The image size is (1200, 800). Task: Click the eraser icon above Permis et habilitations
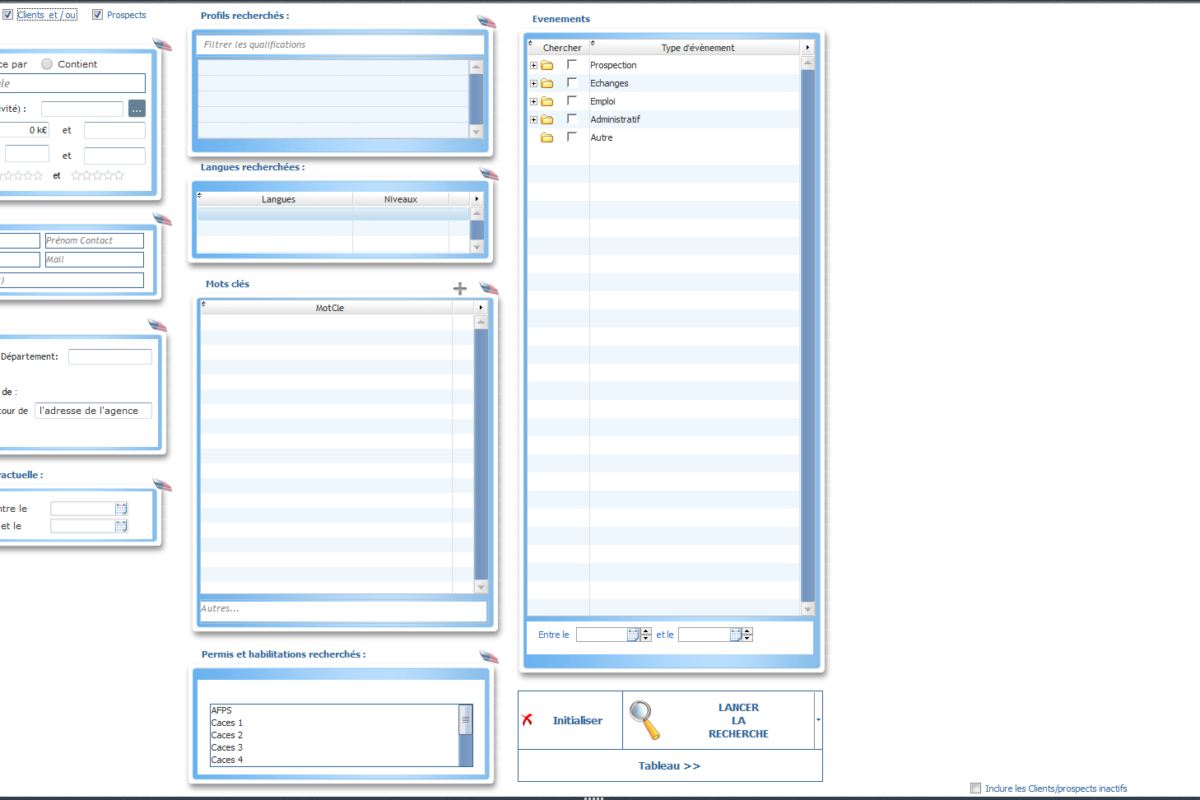click(488, 657)
